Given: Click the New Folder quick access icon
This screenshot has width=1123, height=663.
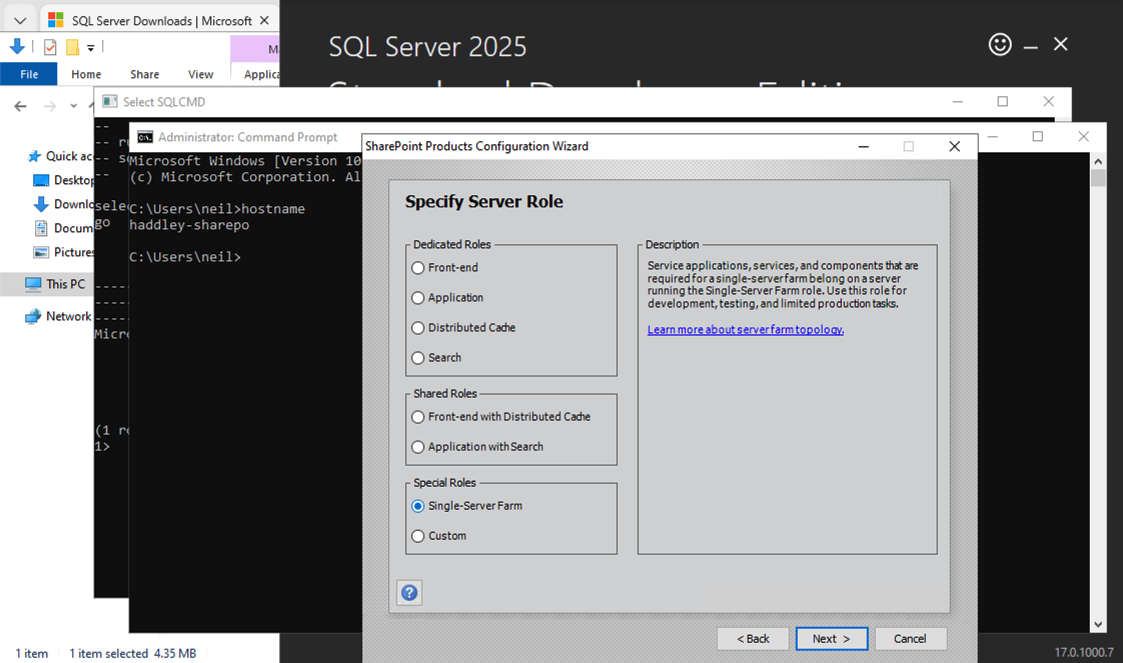Looking at the screenshot, I should [72, 47].
